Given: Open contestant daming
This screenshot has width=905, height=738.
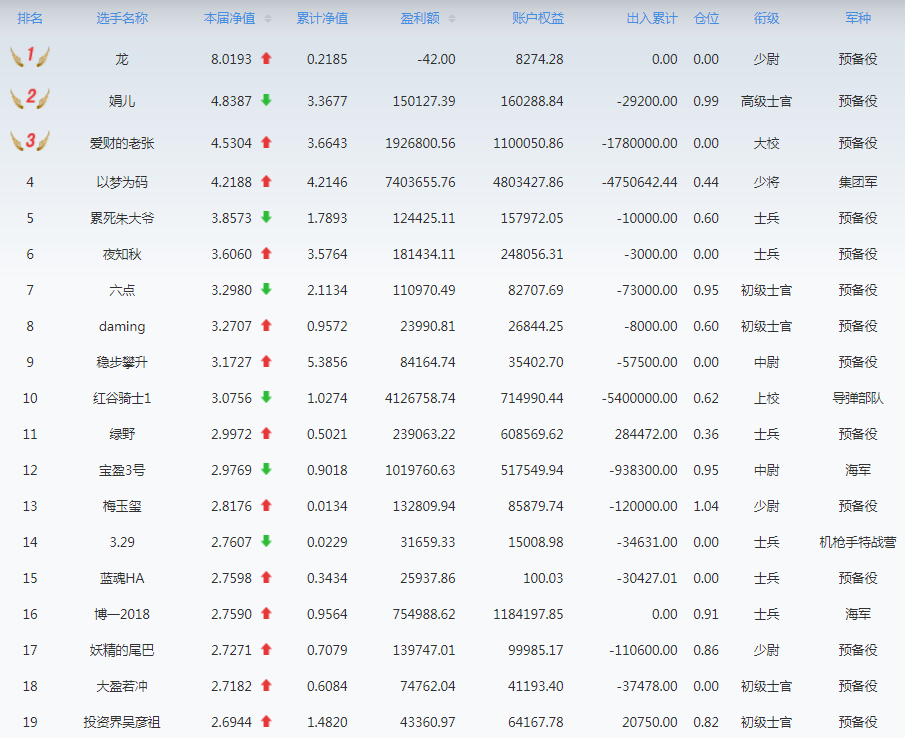Looking at the screenshot, I should tap(122, 327).
